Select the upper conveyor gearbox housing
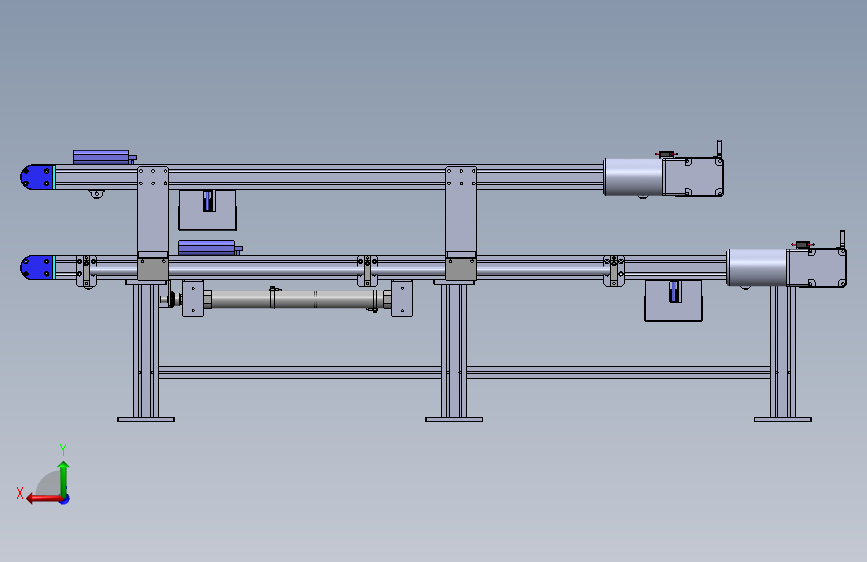867x562 pixels. (x=693, y=177)
